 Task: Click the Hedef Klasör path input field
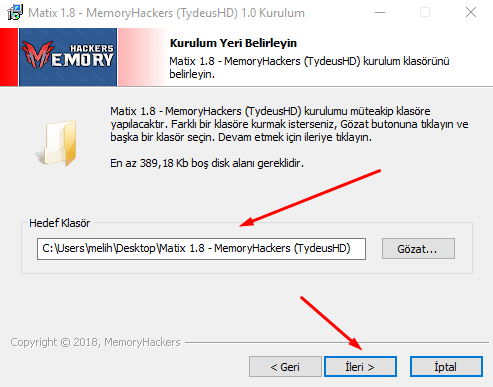click(x=201, y=249)
